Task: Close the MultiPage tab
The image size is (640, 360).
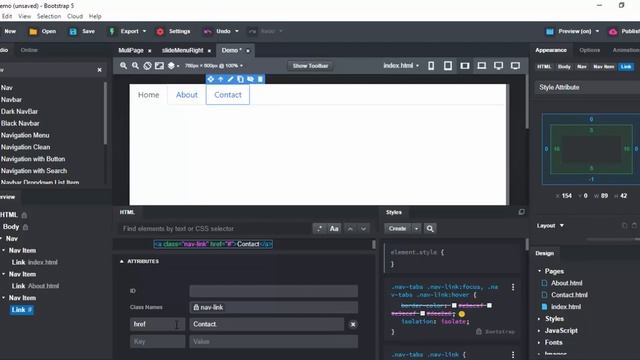Action: [x=149, y=51]
